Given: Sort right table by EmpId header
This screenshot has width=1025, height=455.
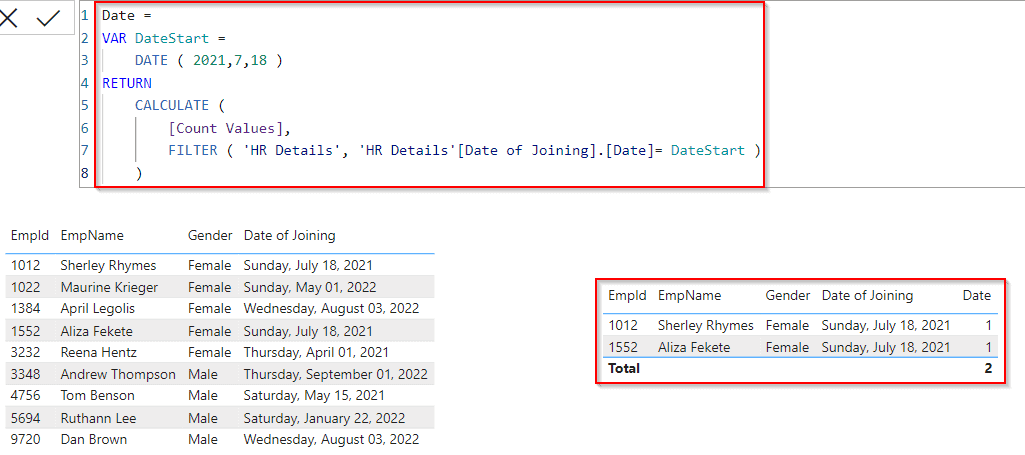Looking at the screenshot, I should [628, 295].
